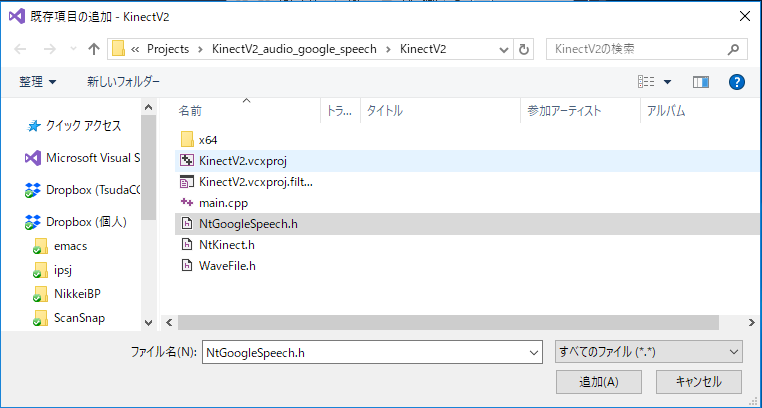
Task: Click the refresh icon beside address bar
Action: 526,49
